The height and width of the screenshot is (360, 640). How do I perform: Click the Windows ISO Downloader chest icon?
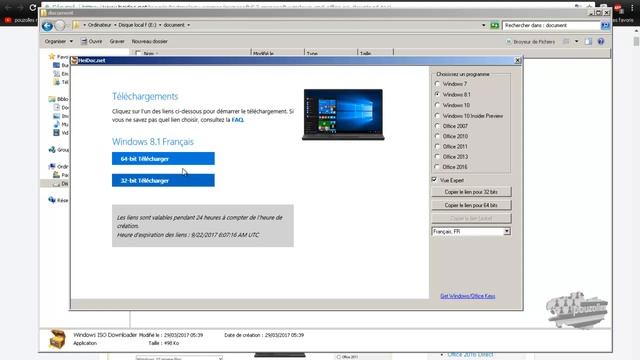coord(57,339)
